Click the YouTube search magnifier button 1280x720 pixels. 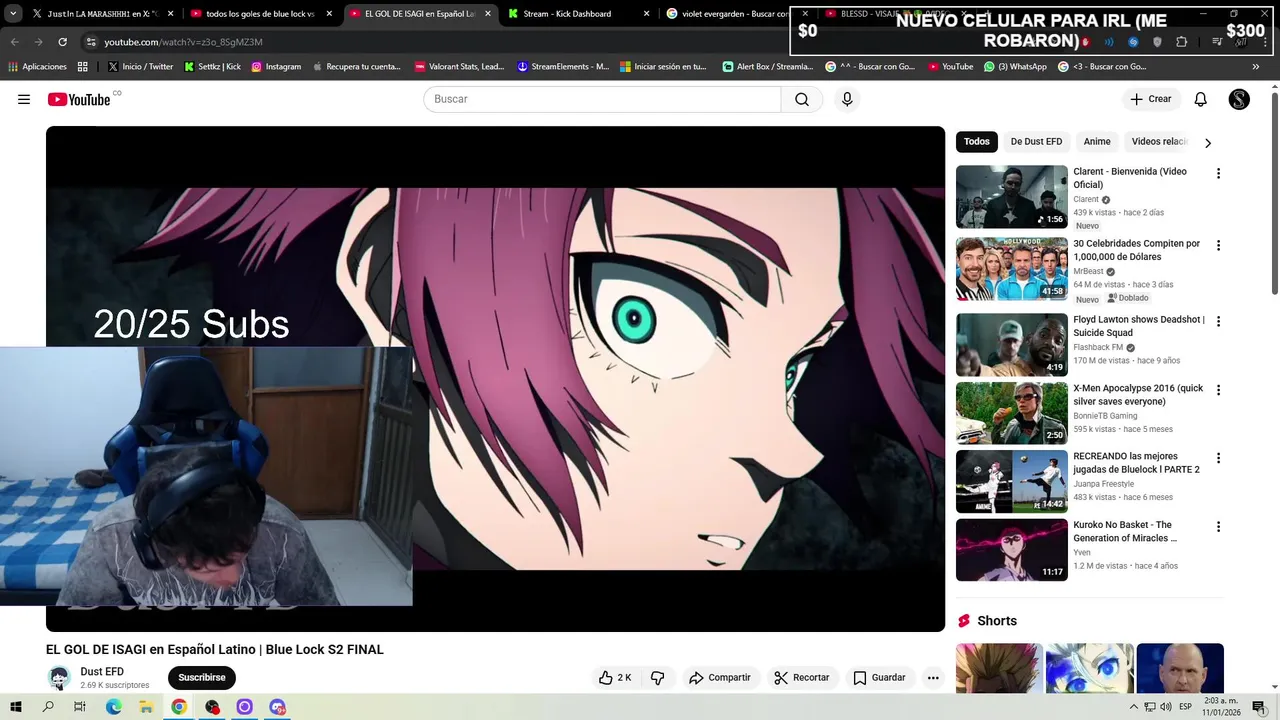point(802,99)
